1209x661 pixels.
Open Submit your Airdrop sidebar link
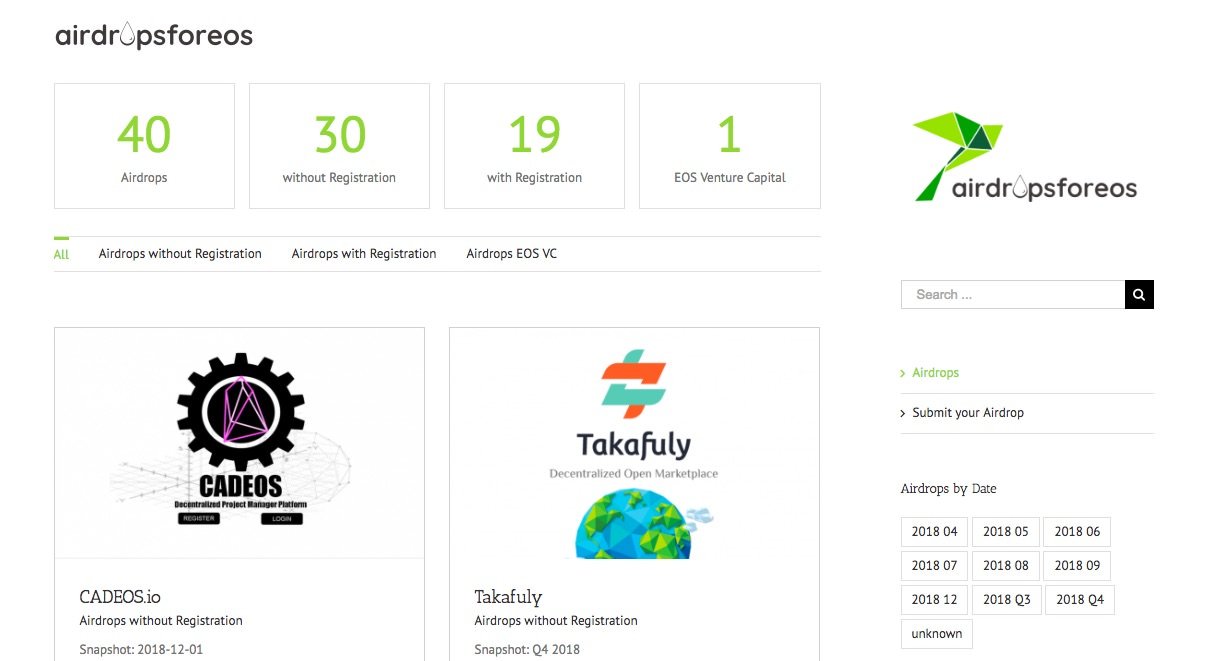(968, 413)
